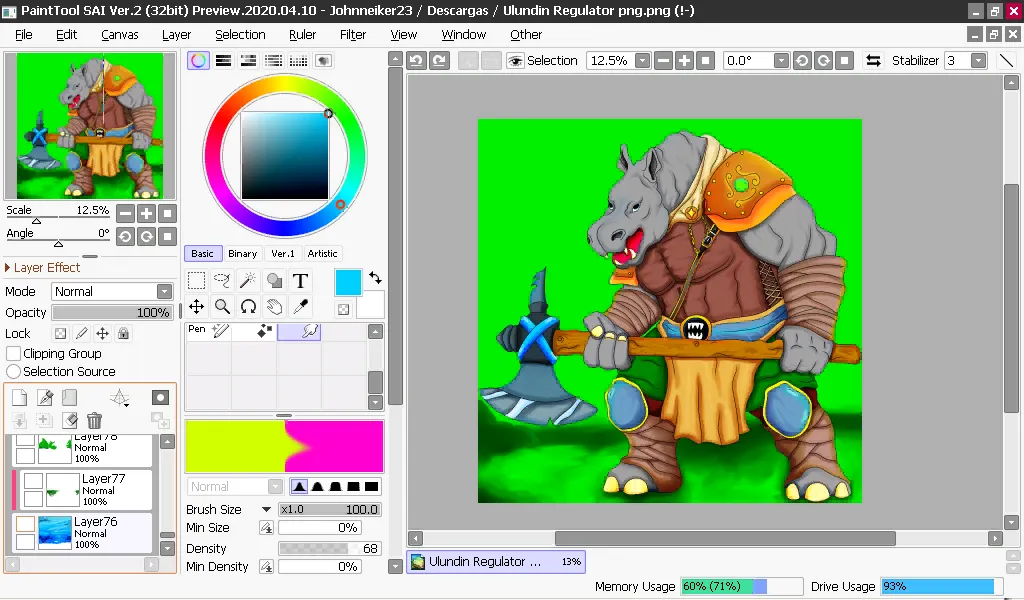Select the Hand pan tool
Image resolution: width=1024 pixels, height=600 pixels.
274,306
